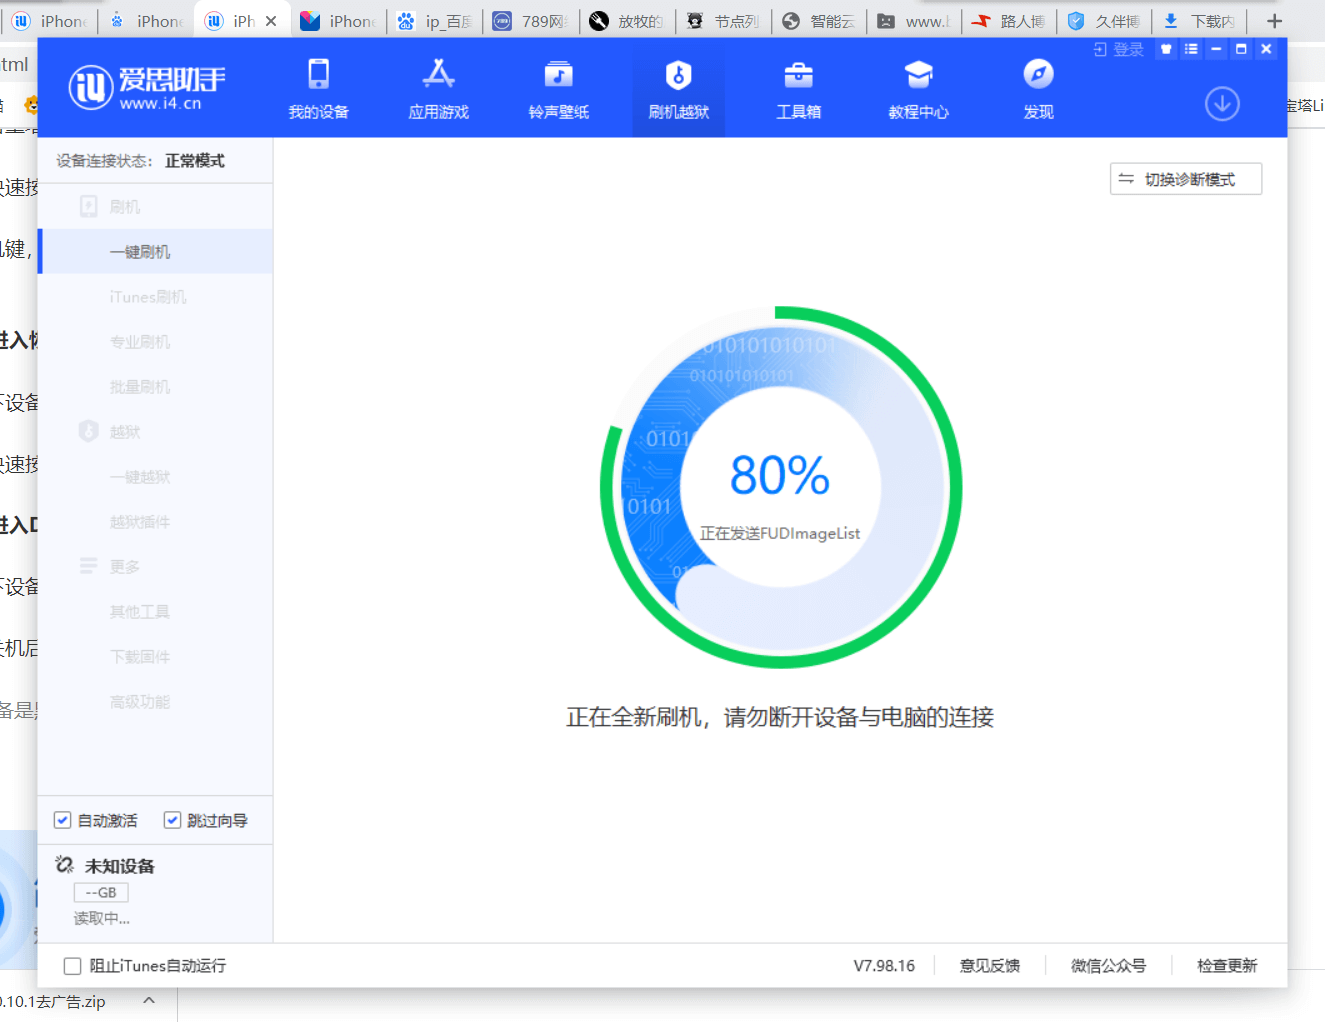Click 切换诊断模式 button
This screenshot has width=1325, height=1025.
tap(1186, 179)
